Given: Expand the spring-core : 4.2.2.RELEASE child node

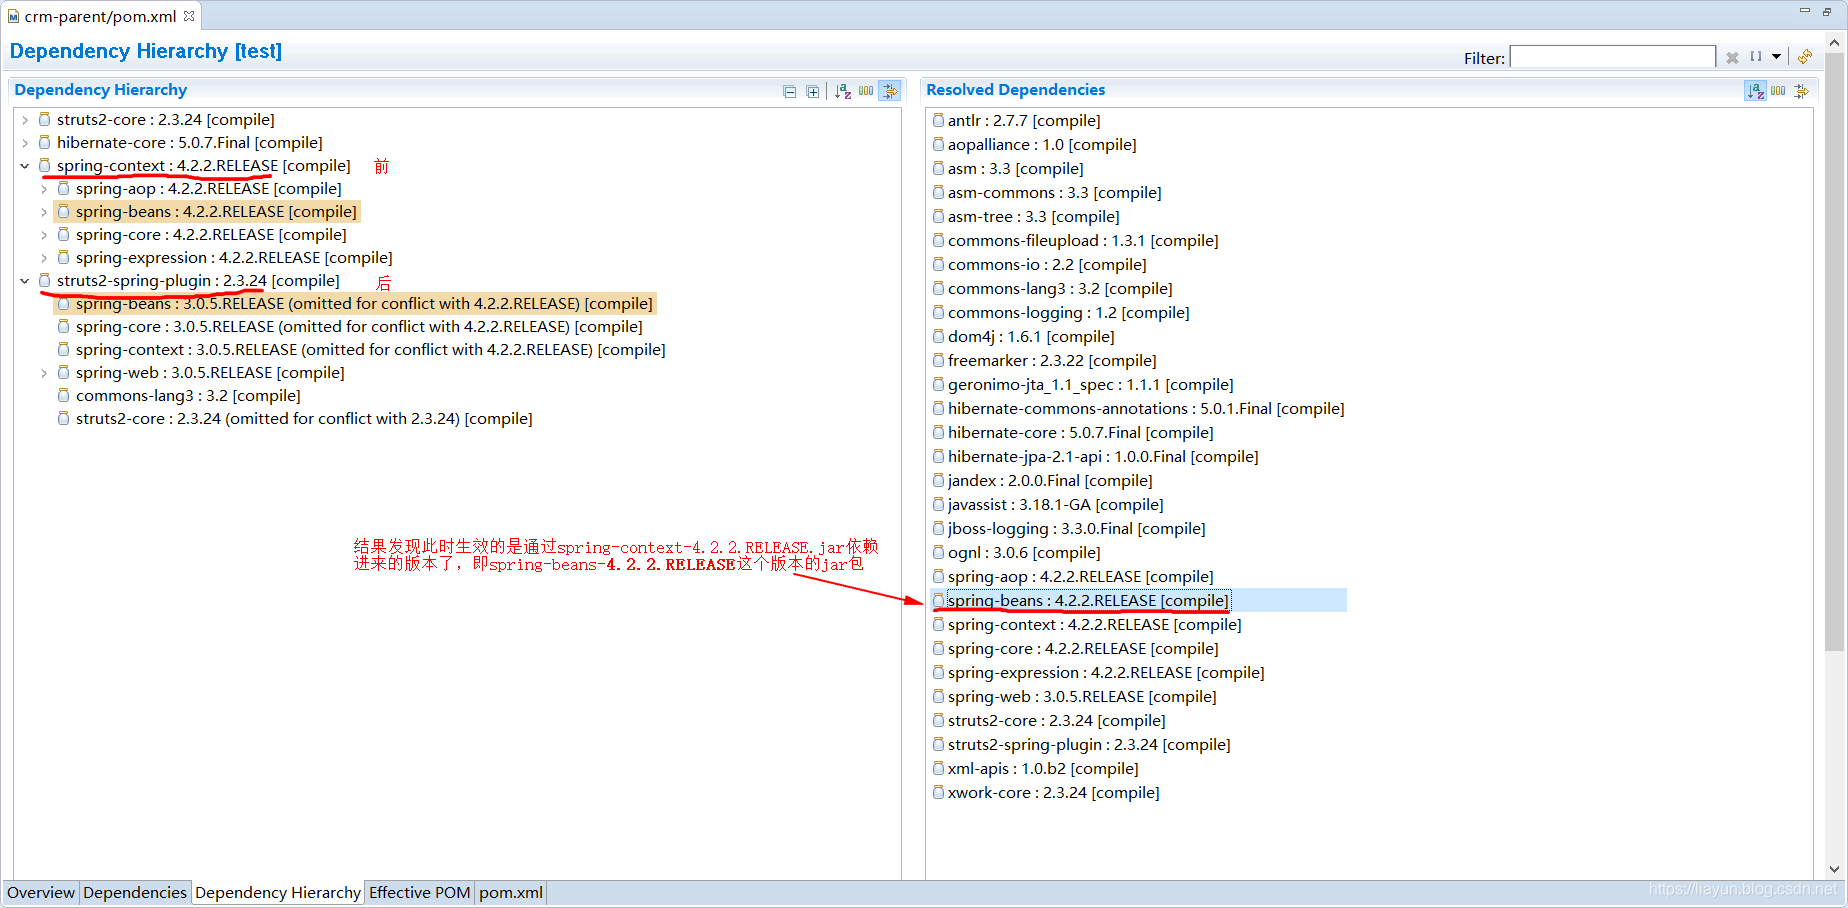Looking at the screenshot, I should tap(44, 235).
